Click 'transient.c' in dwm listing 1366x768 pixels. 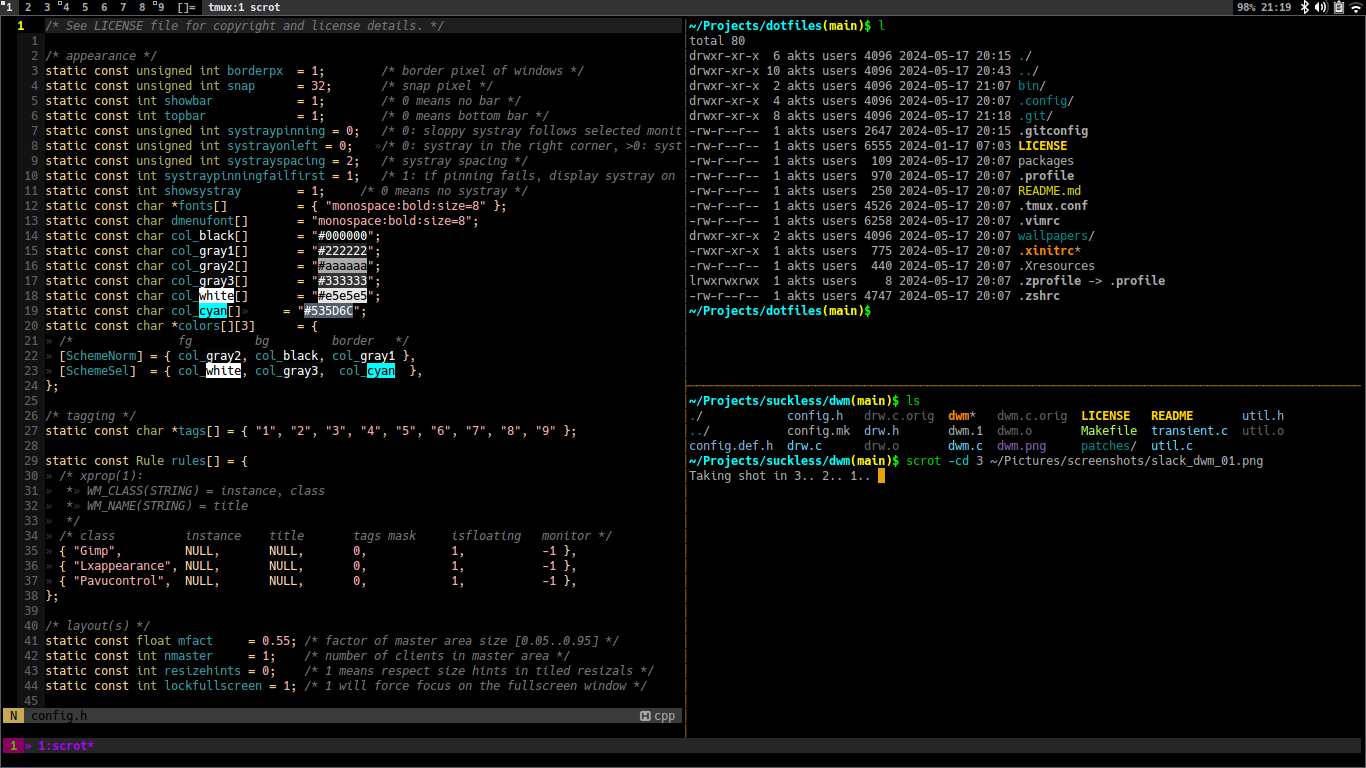[1190, 431]
